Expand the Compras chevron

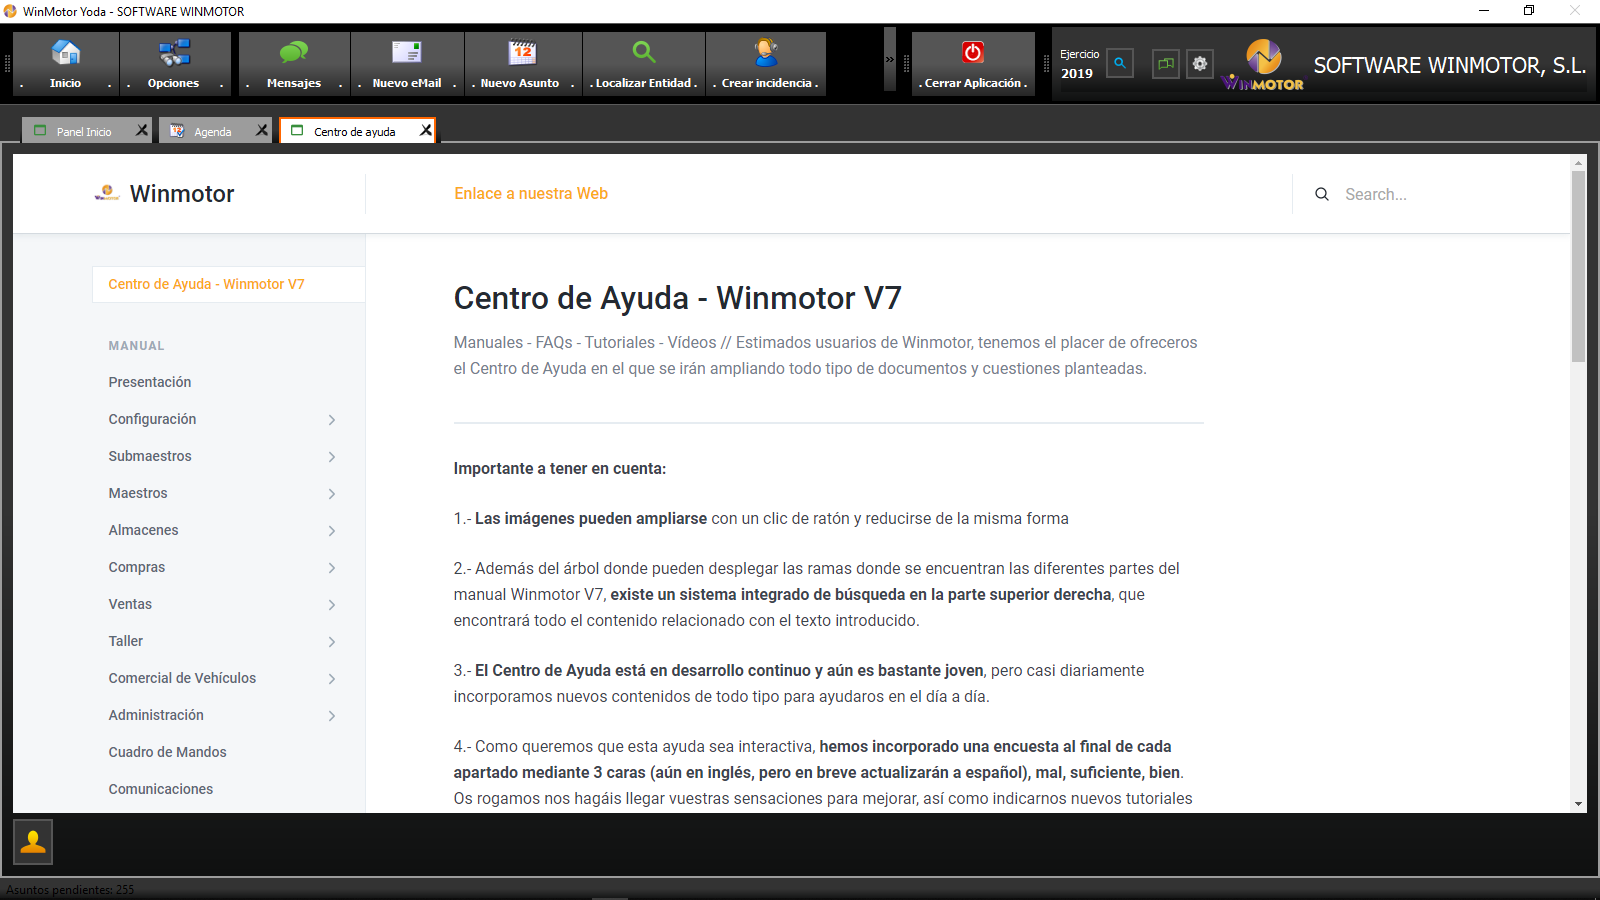(x=332, y=568)
